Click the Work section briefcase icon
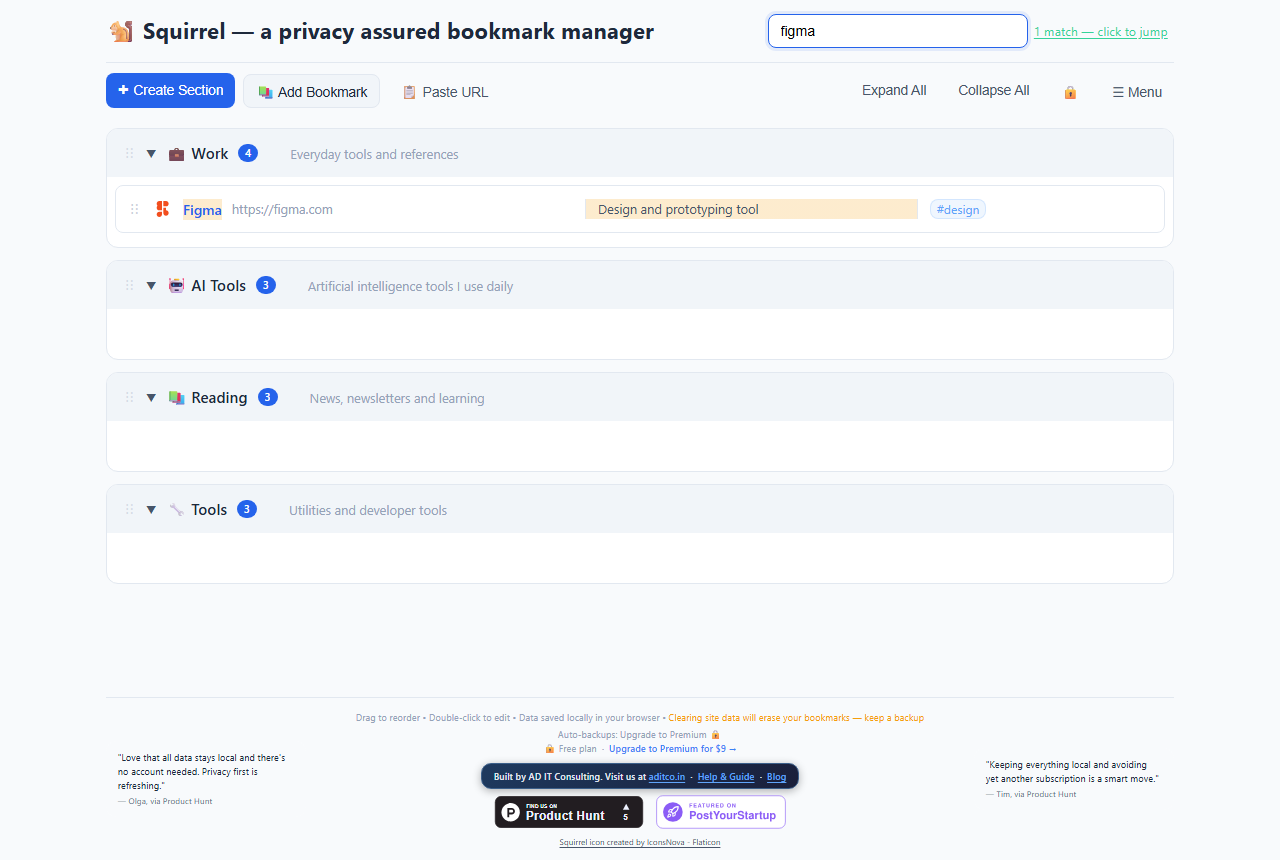Image resolution: width=1280 pixels, height=860 pixels. coord(176,154)
